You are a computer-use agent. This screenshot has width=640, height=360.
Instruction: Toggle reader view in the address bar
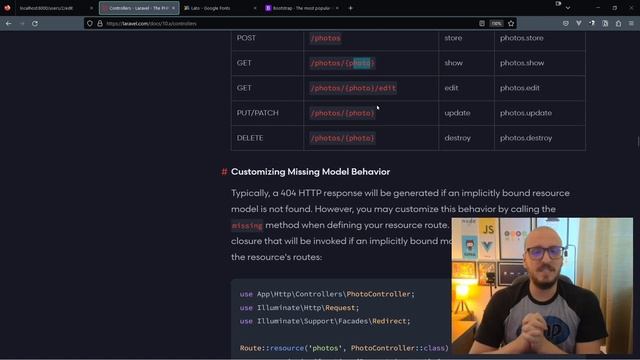coord(482,24)
